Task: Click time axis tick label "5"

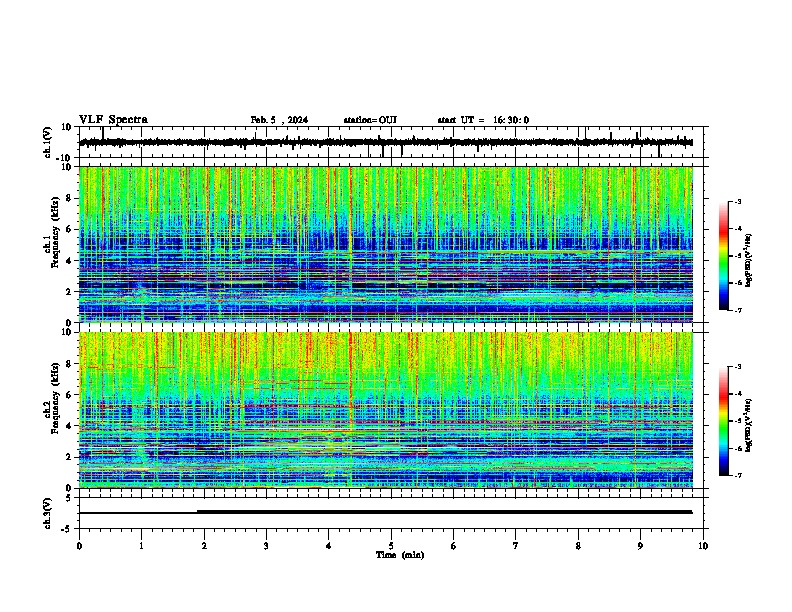Action: tap(391, 546)
